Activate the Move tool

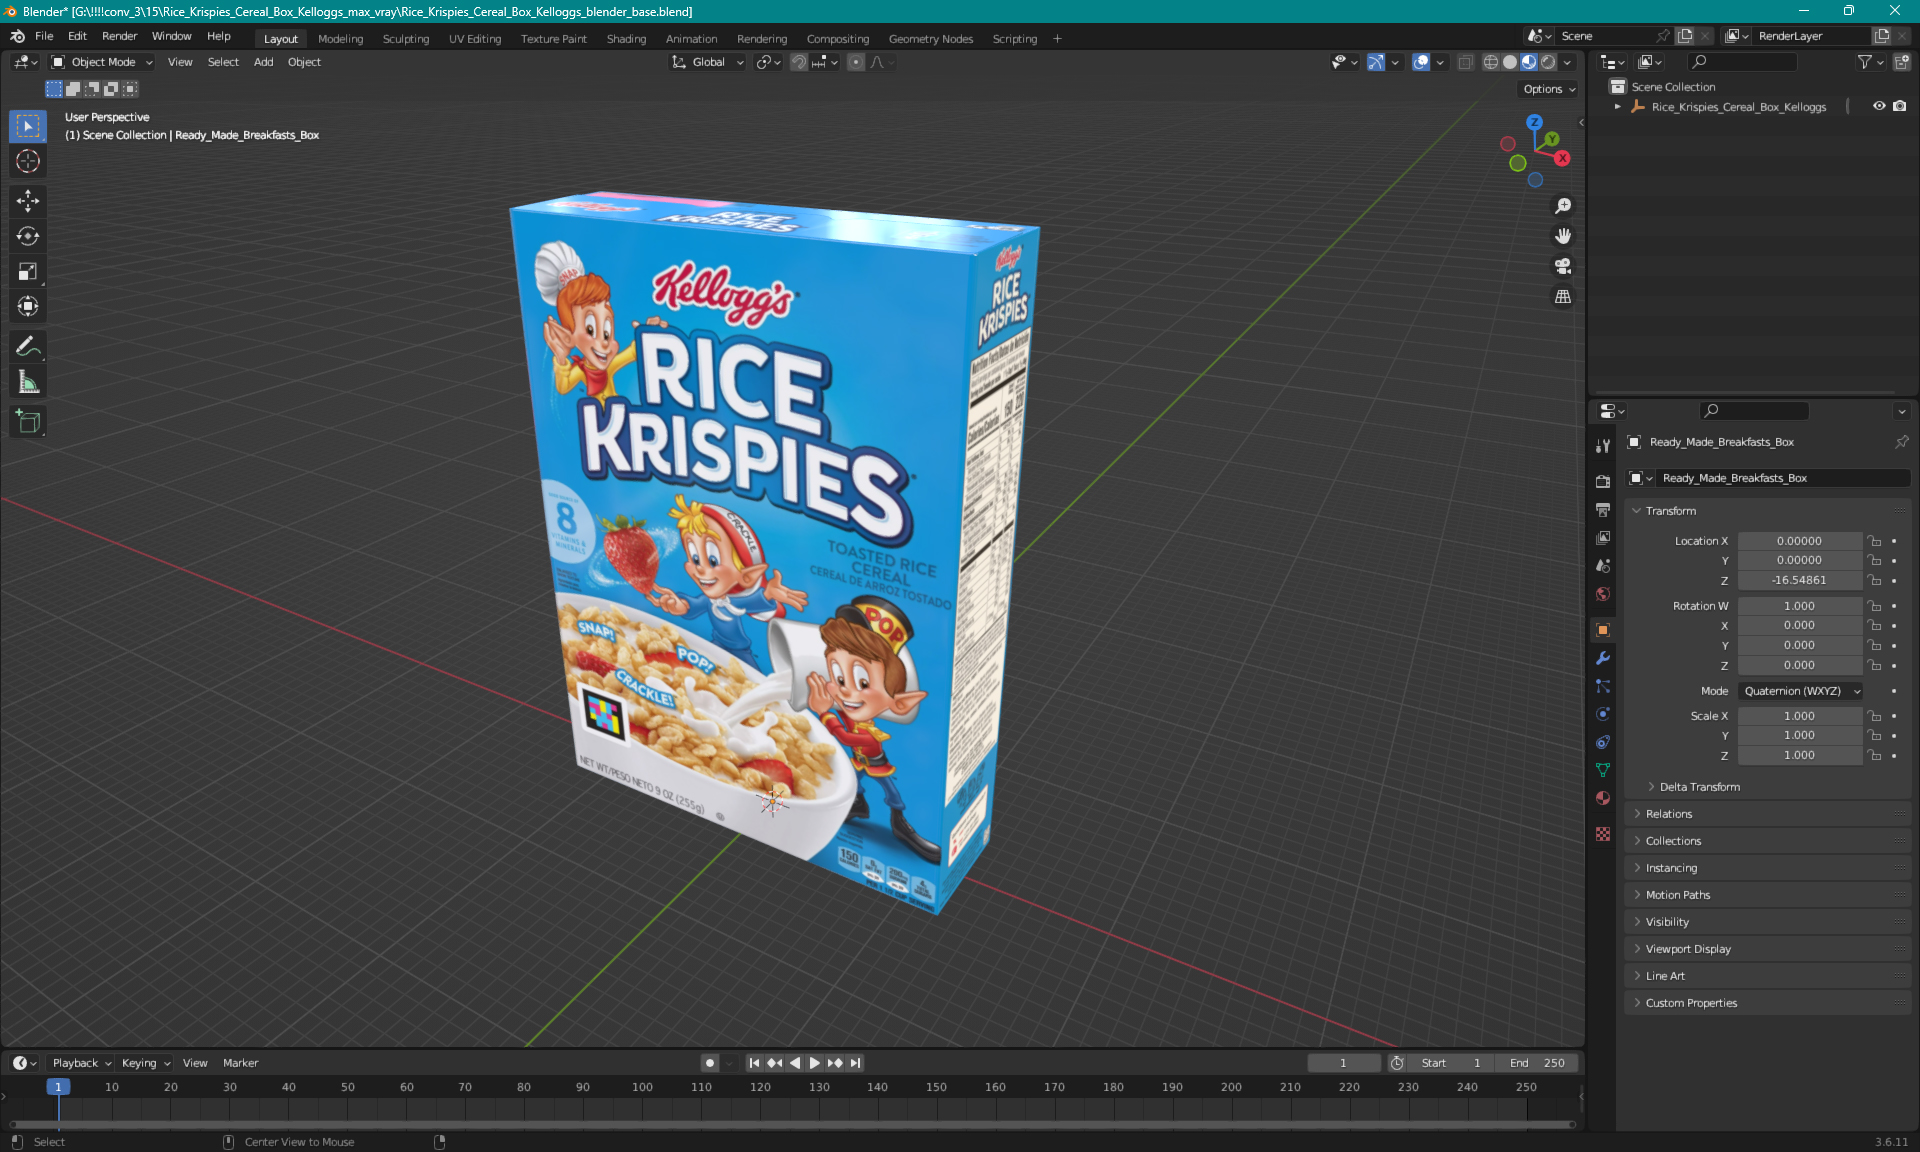(x=28, y=201)
